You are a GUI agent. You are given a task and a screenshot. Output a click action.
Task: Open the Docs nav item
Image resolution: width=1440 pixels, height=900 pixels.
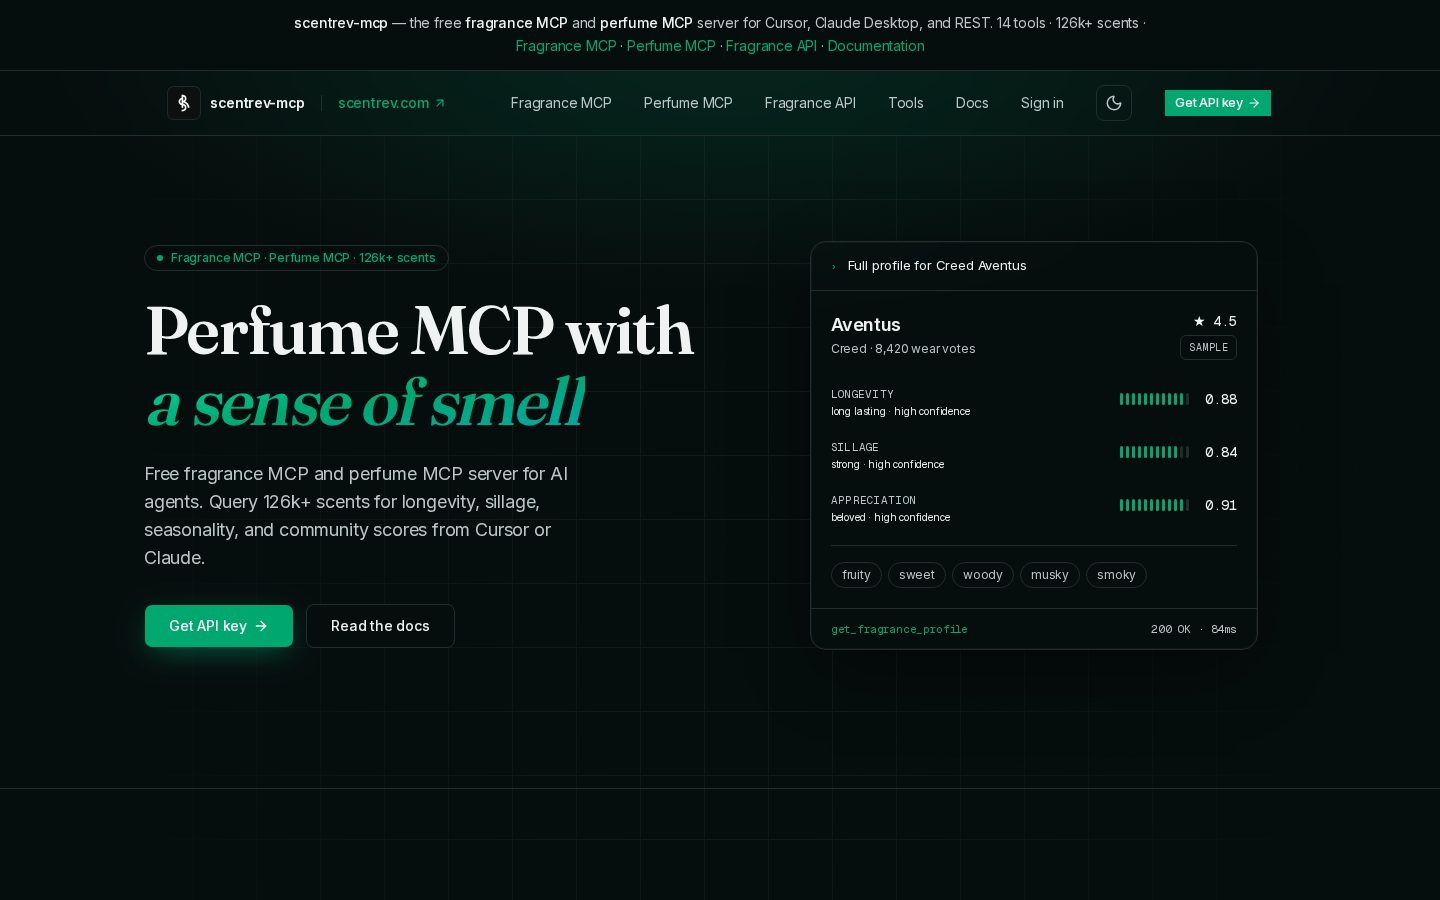(972, 103)
